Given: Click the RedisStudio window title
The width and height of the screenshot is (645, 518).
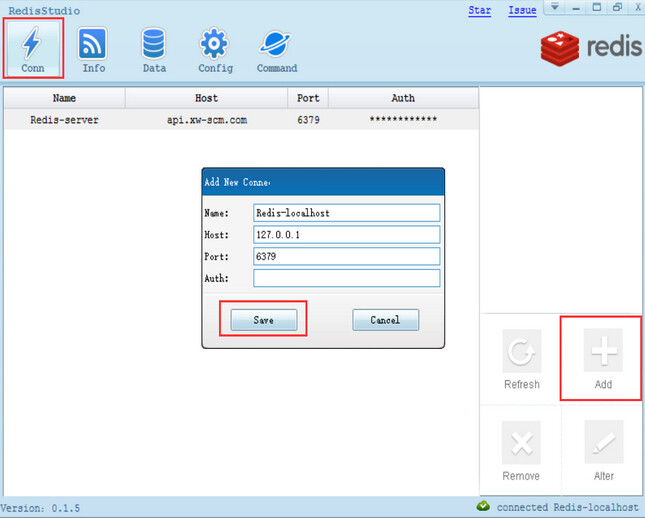Looking at the screenshot, I should pos(44,11).
